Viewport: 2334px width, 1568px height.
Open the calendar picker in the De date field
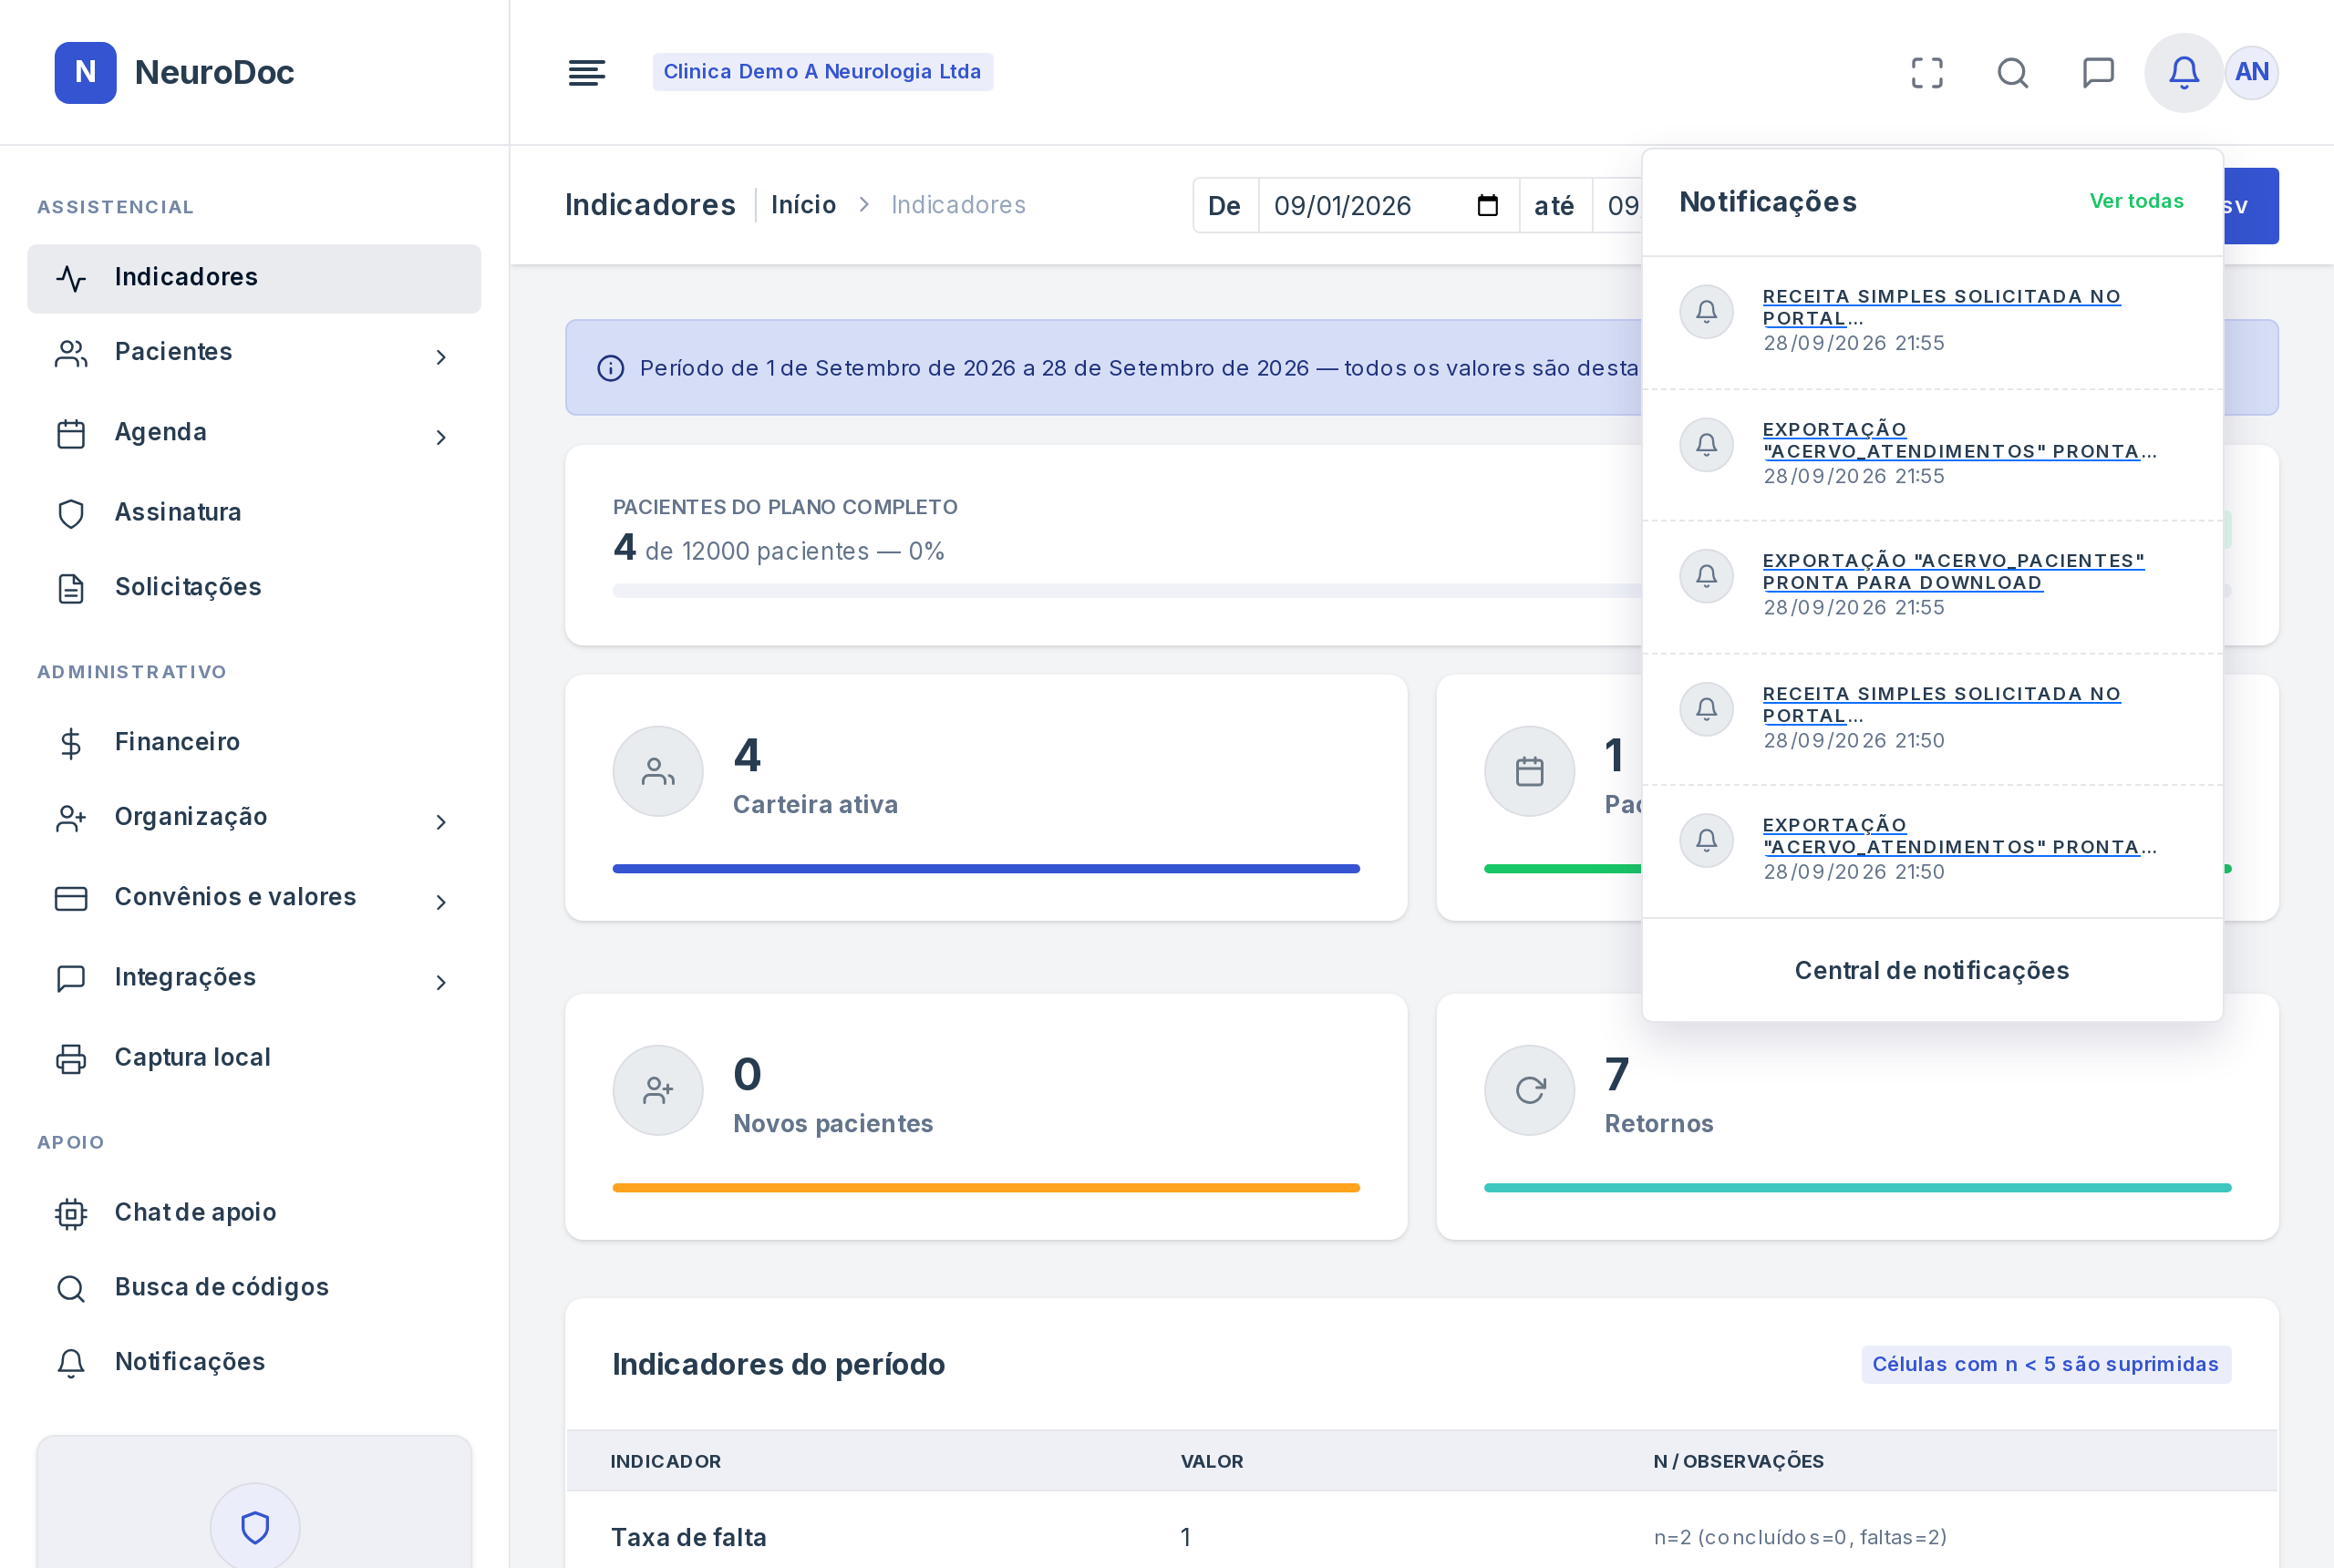pyautogui.click(x=1487, y=205)
